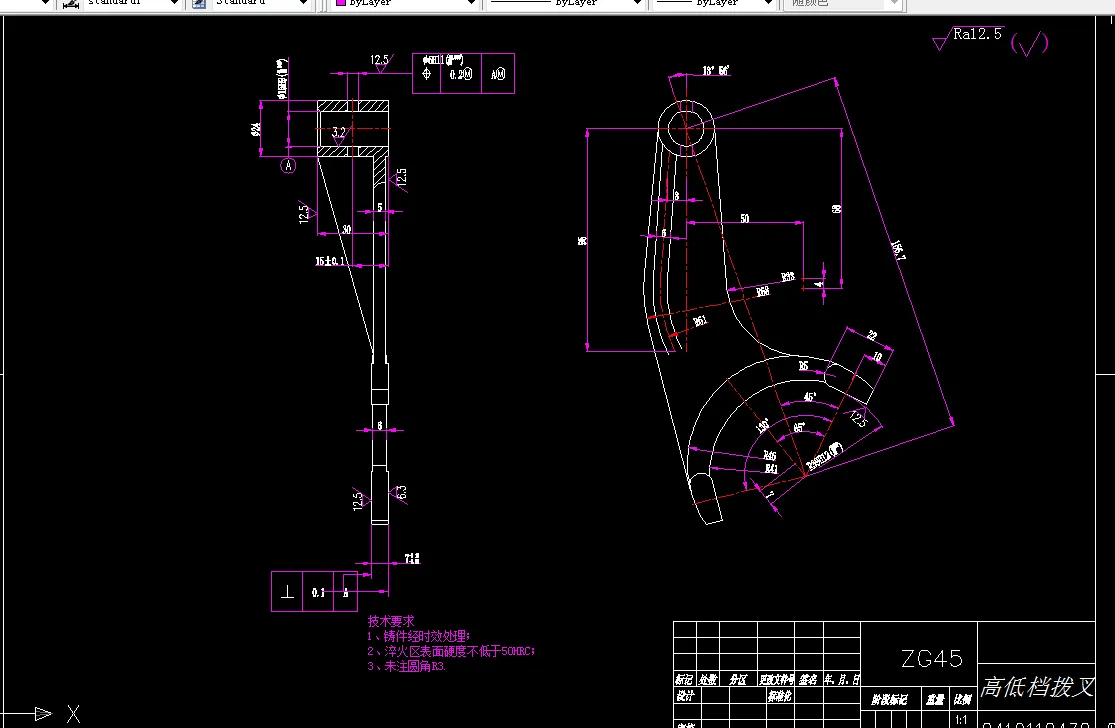Select the 65° angular dimension

pyautogui.click(x=799, y=428)
